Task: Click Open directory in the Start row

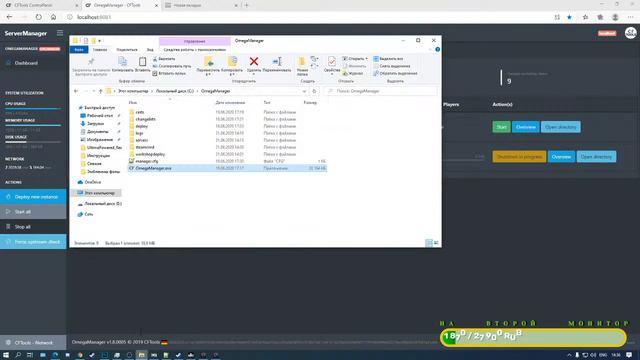Action: [x=561, y=127]
